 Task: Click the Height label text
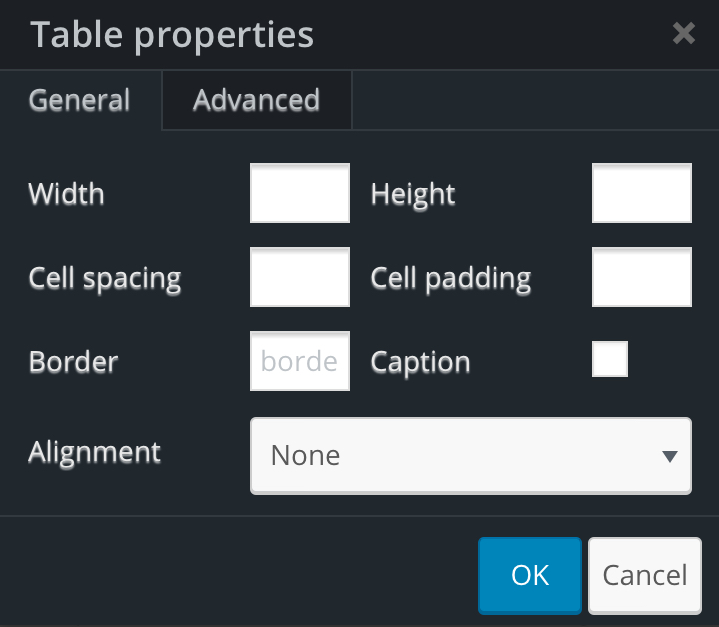[x=413, y=194]
